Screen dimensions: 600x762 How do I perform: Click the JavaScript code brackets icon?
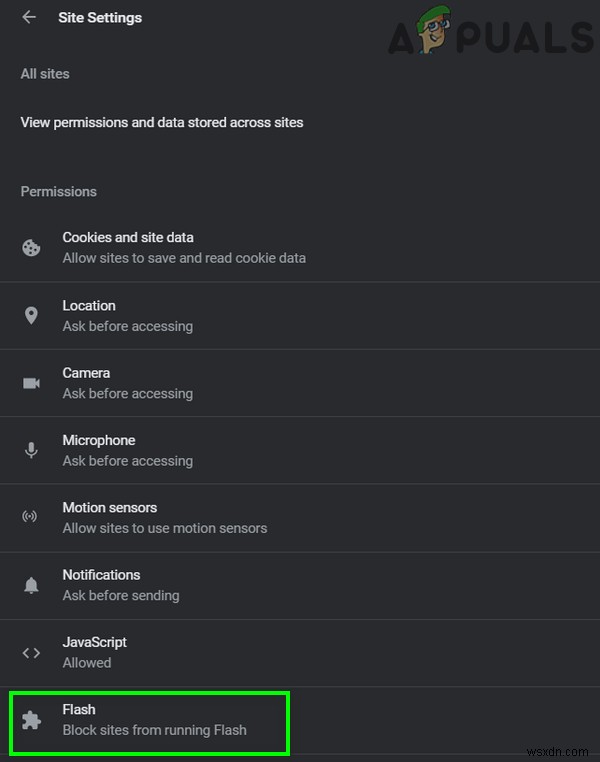(x=31, y=652)
